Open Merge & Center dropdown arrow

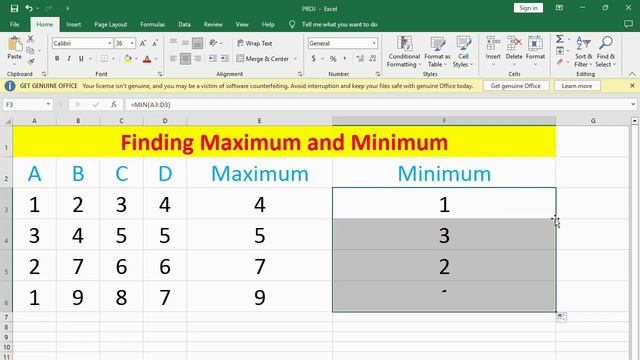(x=295, y=59)
